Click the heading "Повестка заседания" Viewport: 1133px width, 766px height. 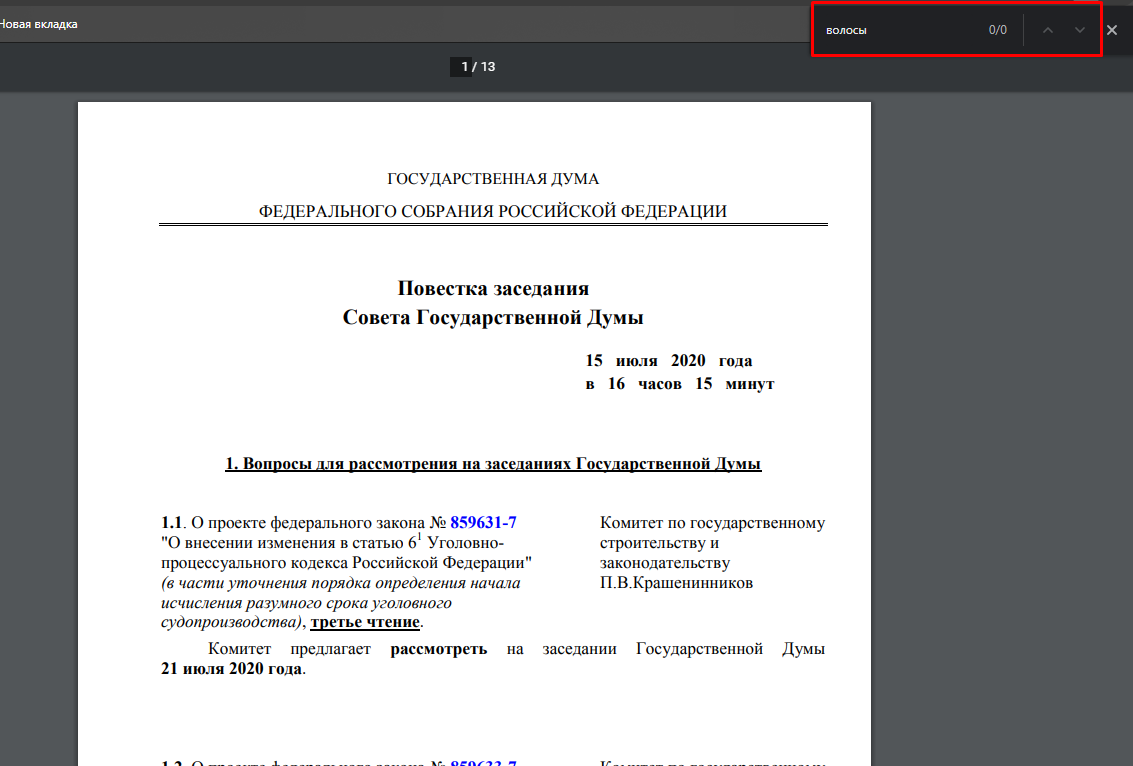[x=493, y=288]
